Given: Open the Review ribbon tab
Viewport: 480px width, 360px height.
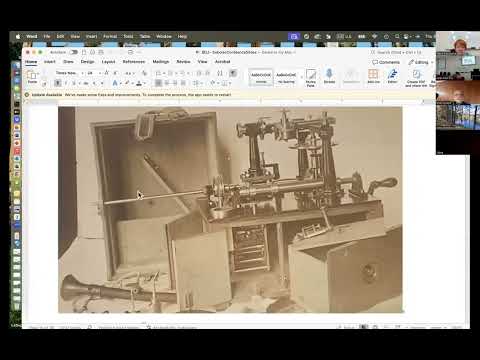Looking at the screenshot, I should [183, 62].
